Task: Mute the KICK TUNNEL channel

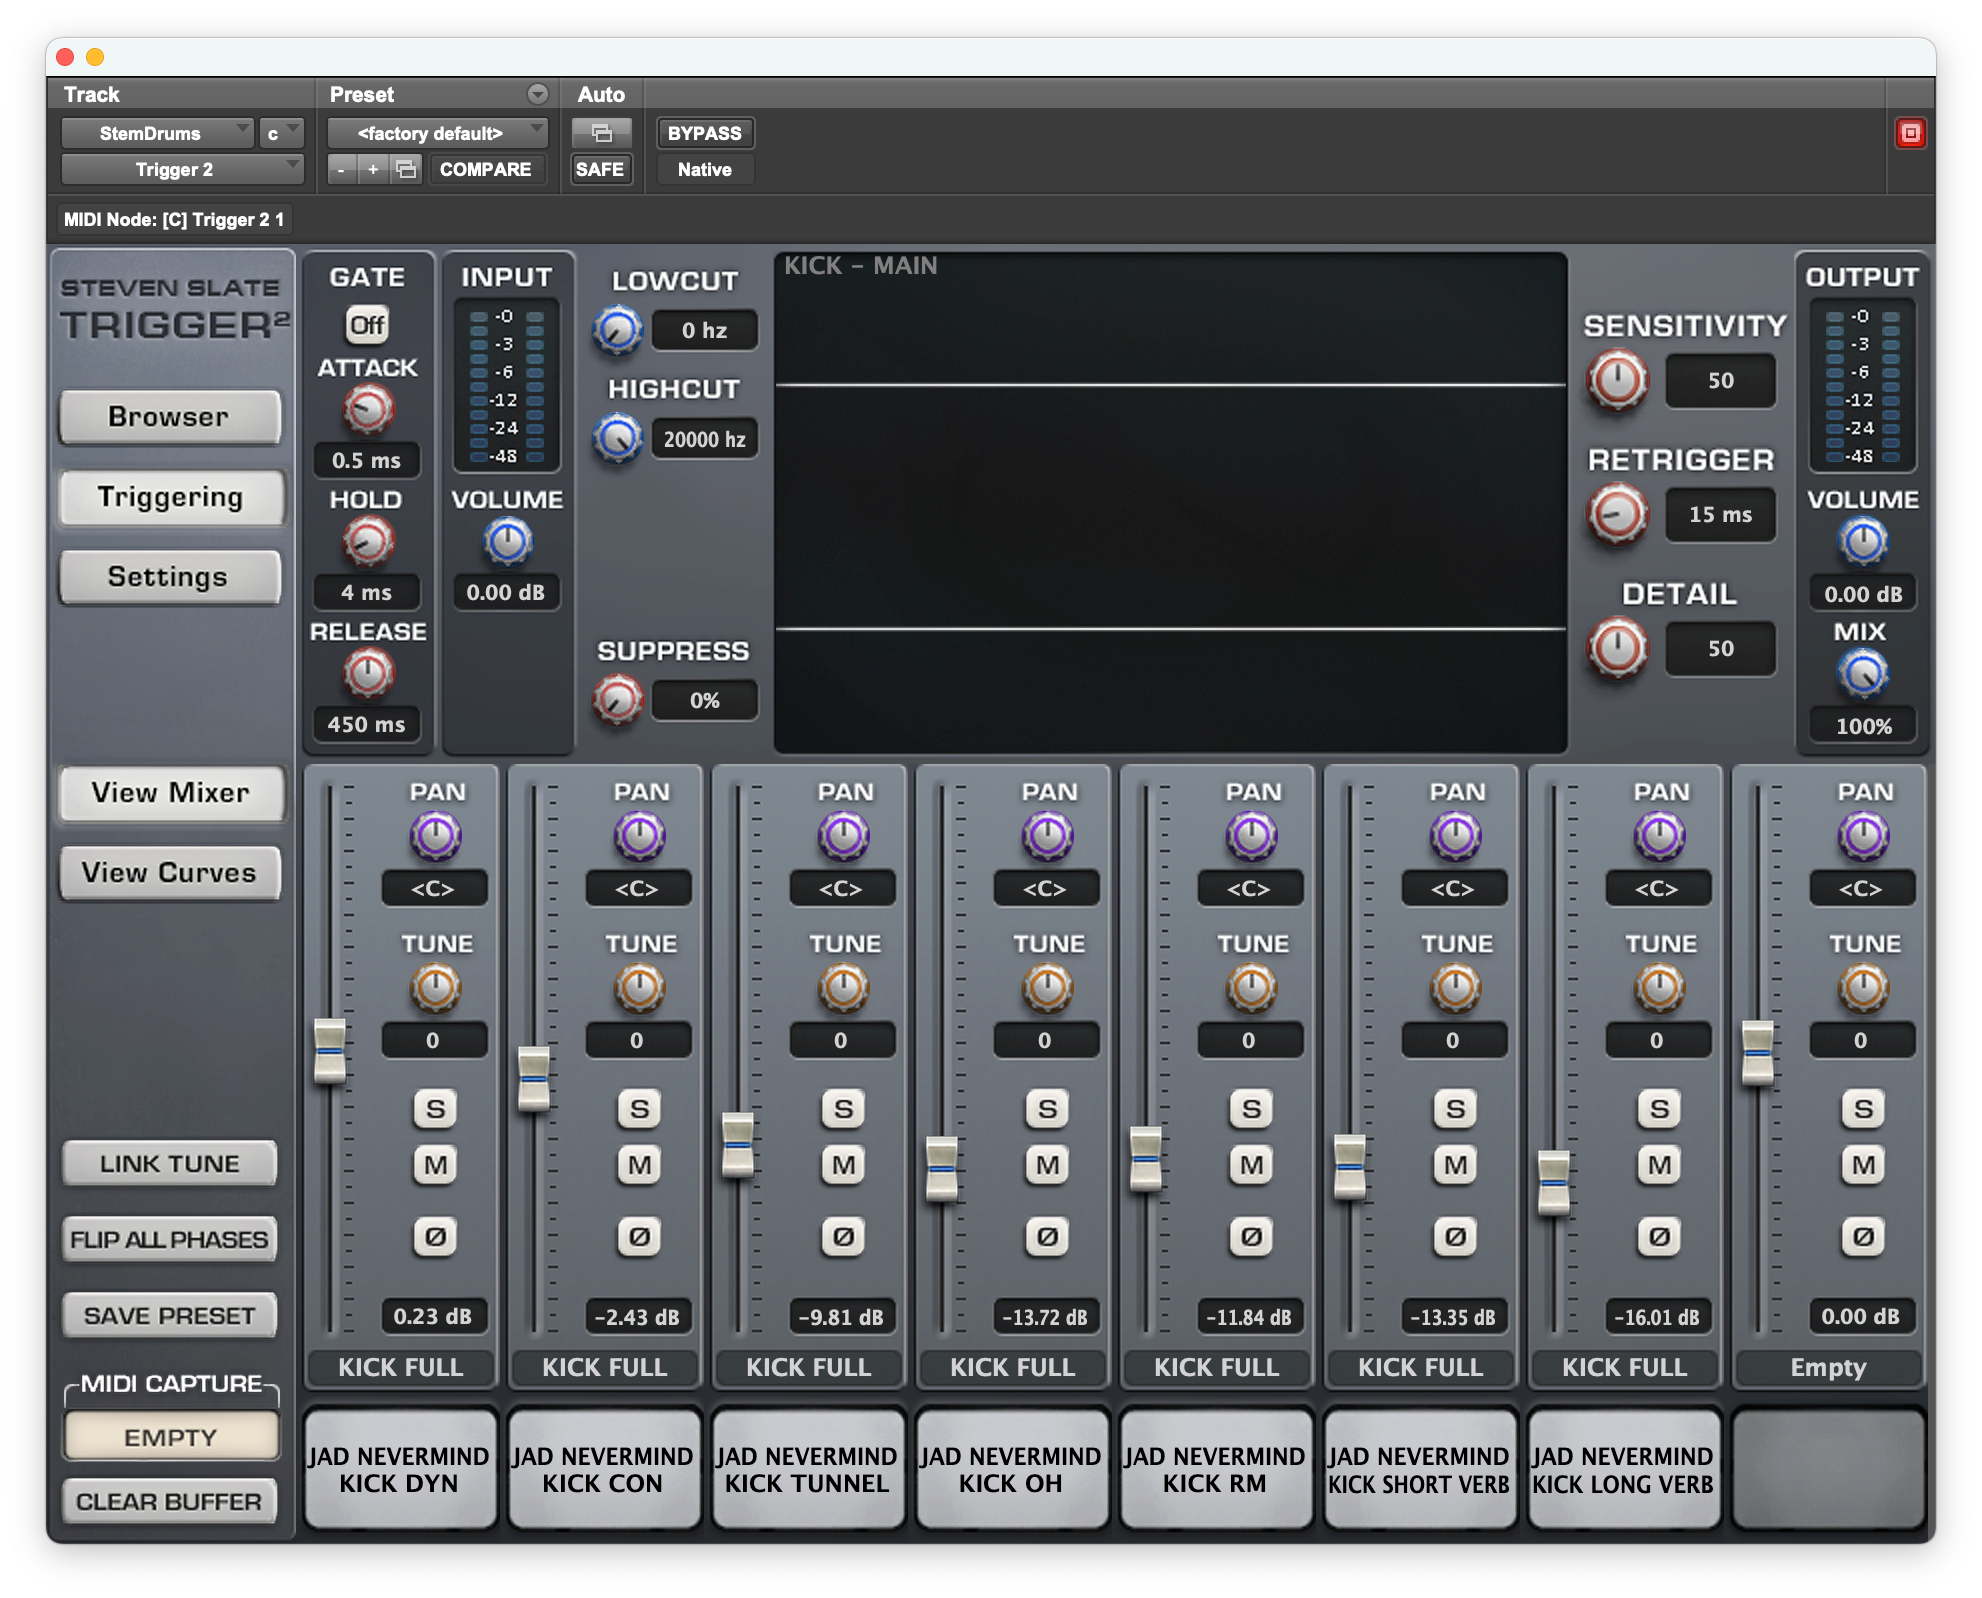Action: 843,1165
